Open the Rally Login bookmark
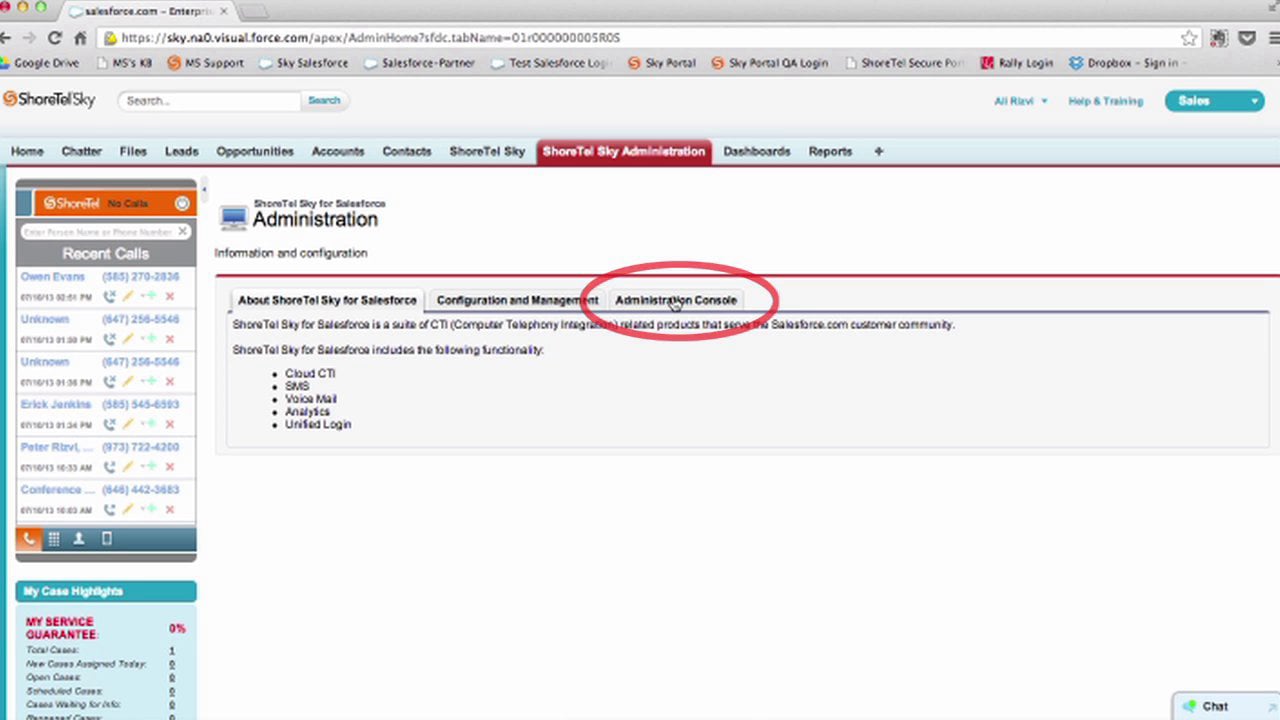The width and height of the screenshot is (1280, 720). point(1016,63)
